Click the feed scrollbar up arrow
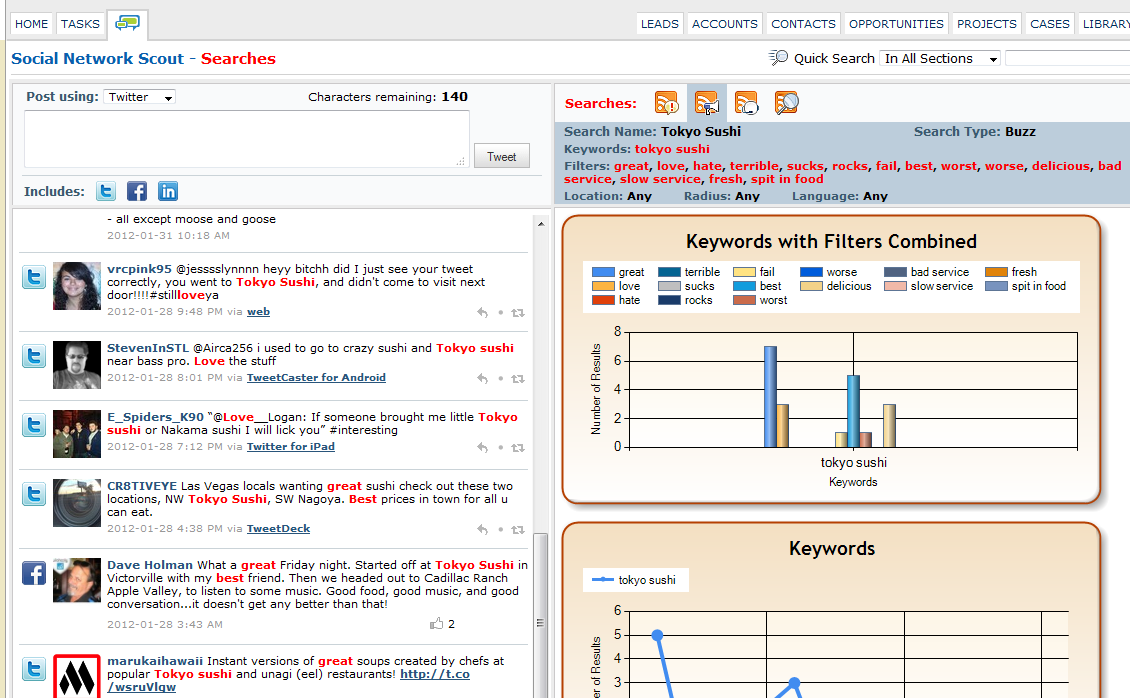This screenshot has width=1130, height=698. 540,224
